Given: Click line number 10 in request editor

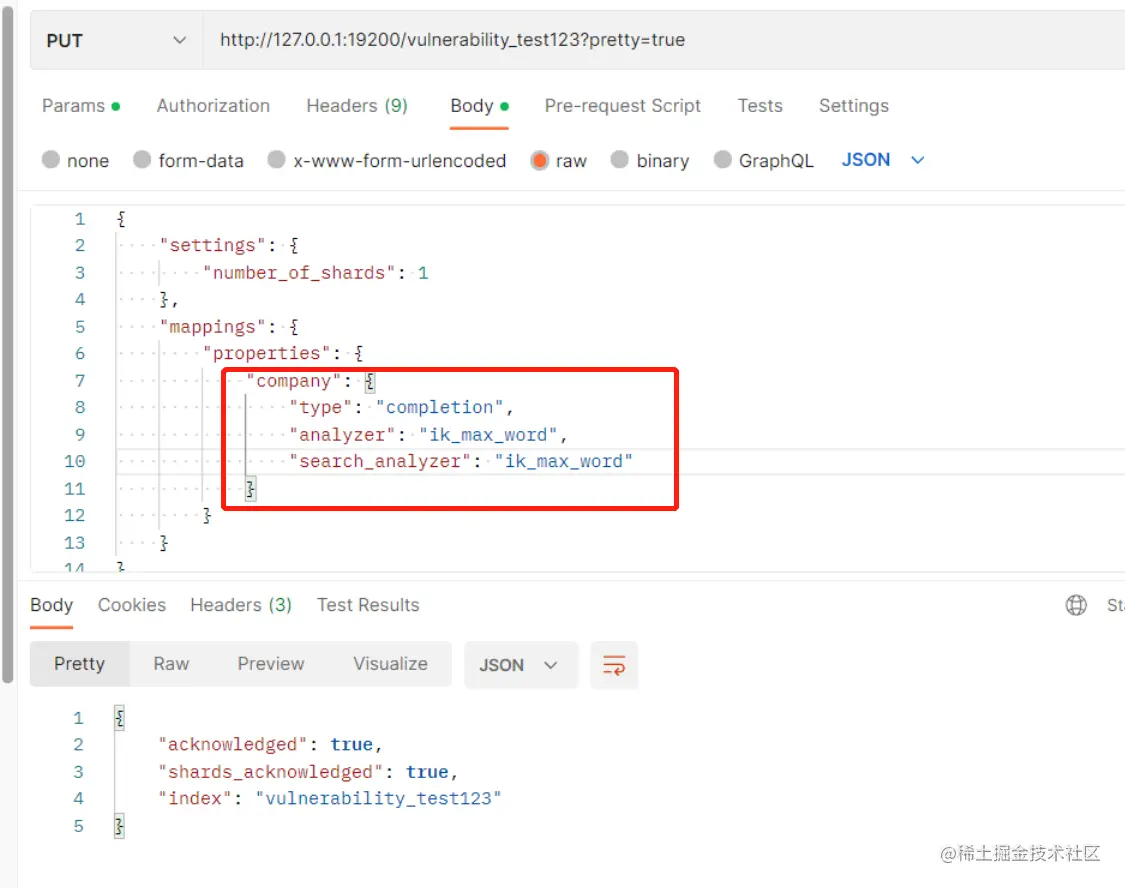Looking at the screenshot, I should coord(75,461).
